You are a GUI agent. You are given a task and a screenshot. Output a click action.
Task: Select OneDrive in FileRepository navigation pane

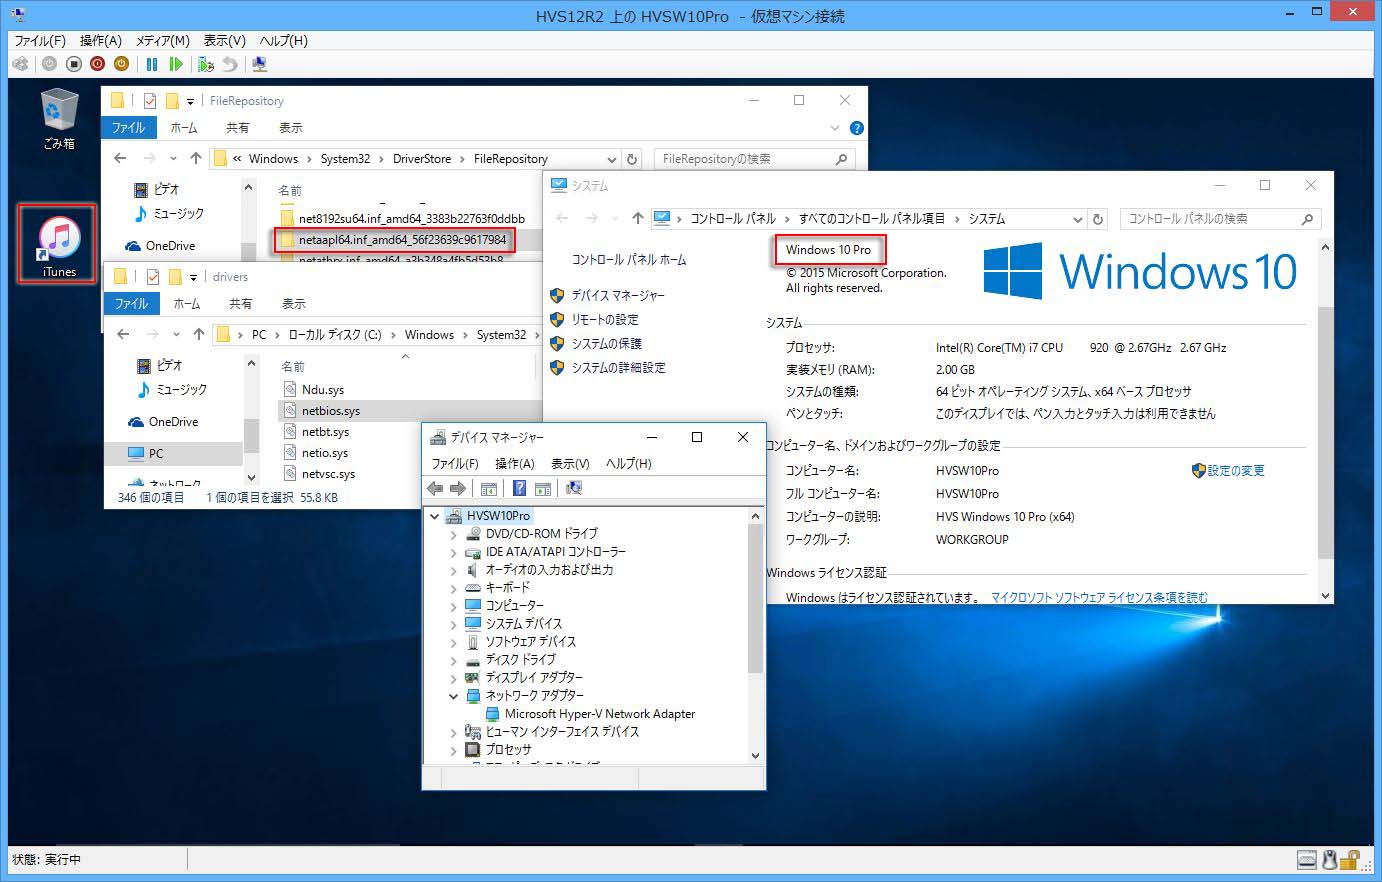click(170, 246)
